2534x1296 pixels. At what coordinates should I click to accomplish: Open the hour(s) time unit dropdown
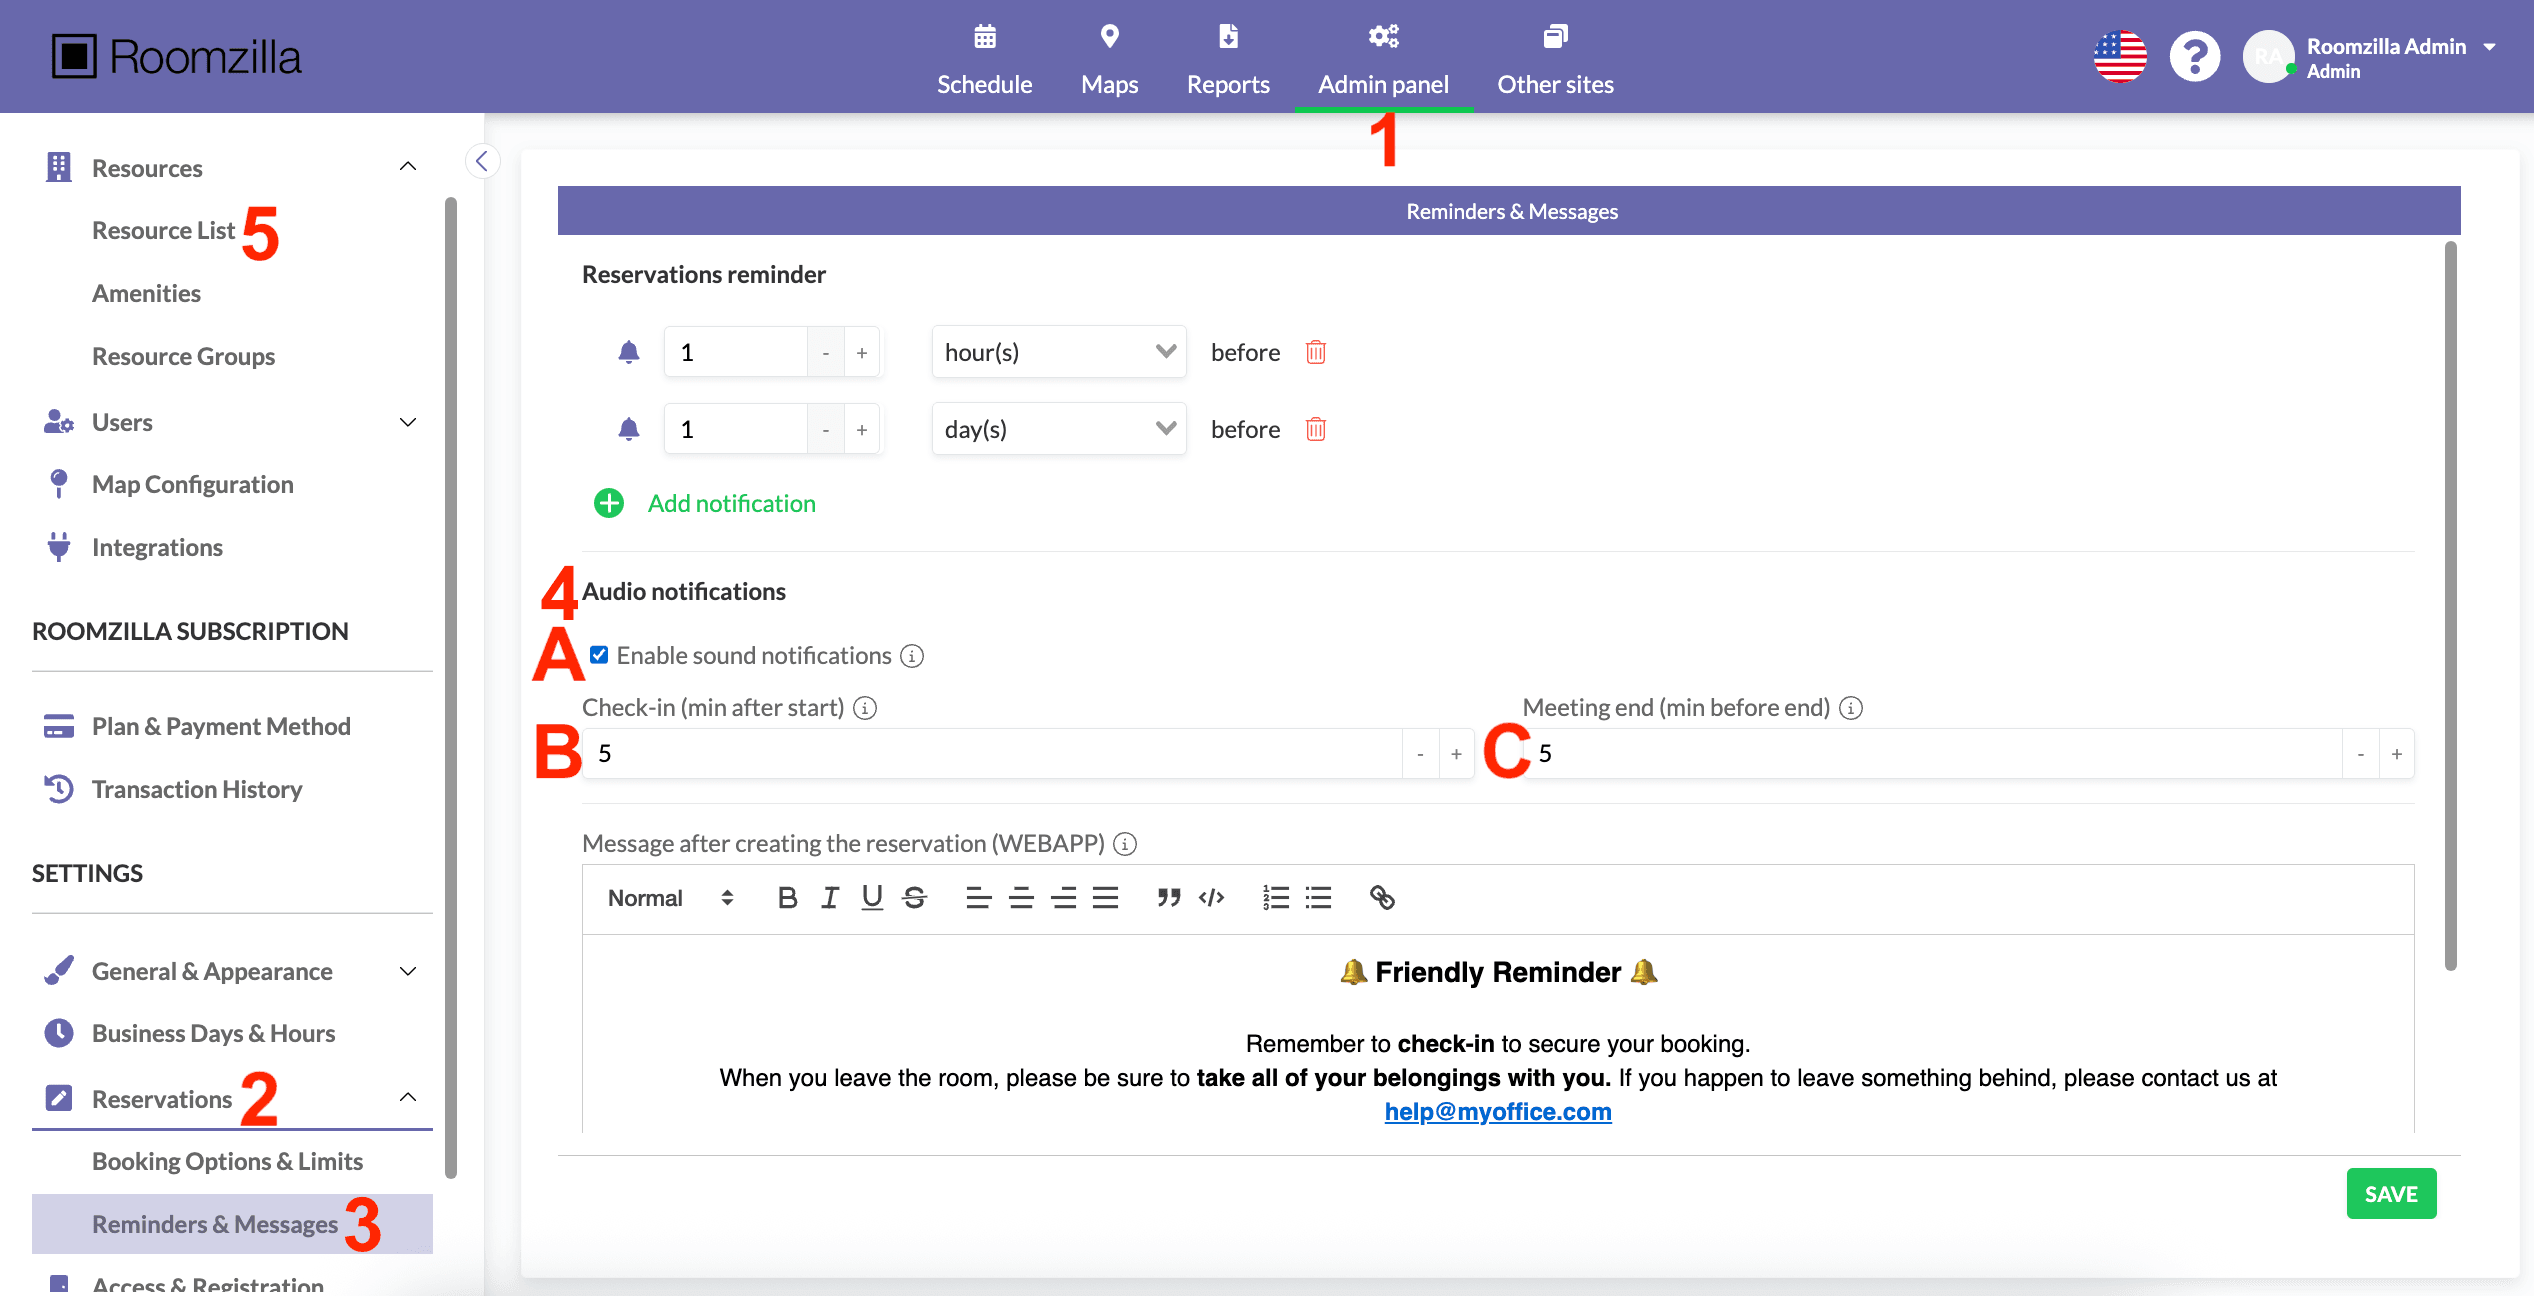(x=1058, y=352)
